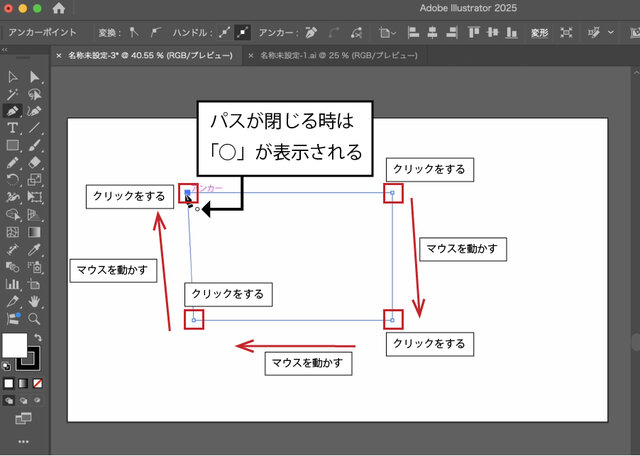640x456 pixels.
Task: Pick the Paintbrush tool
Action: pos(35,145)
